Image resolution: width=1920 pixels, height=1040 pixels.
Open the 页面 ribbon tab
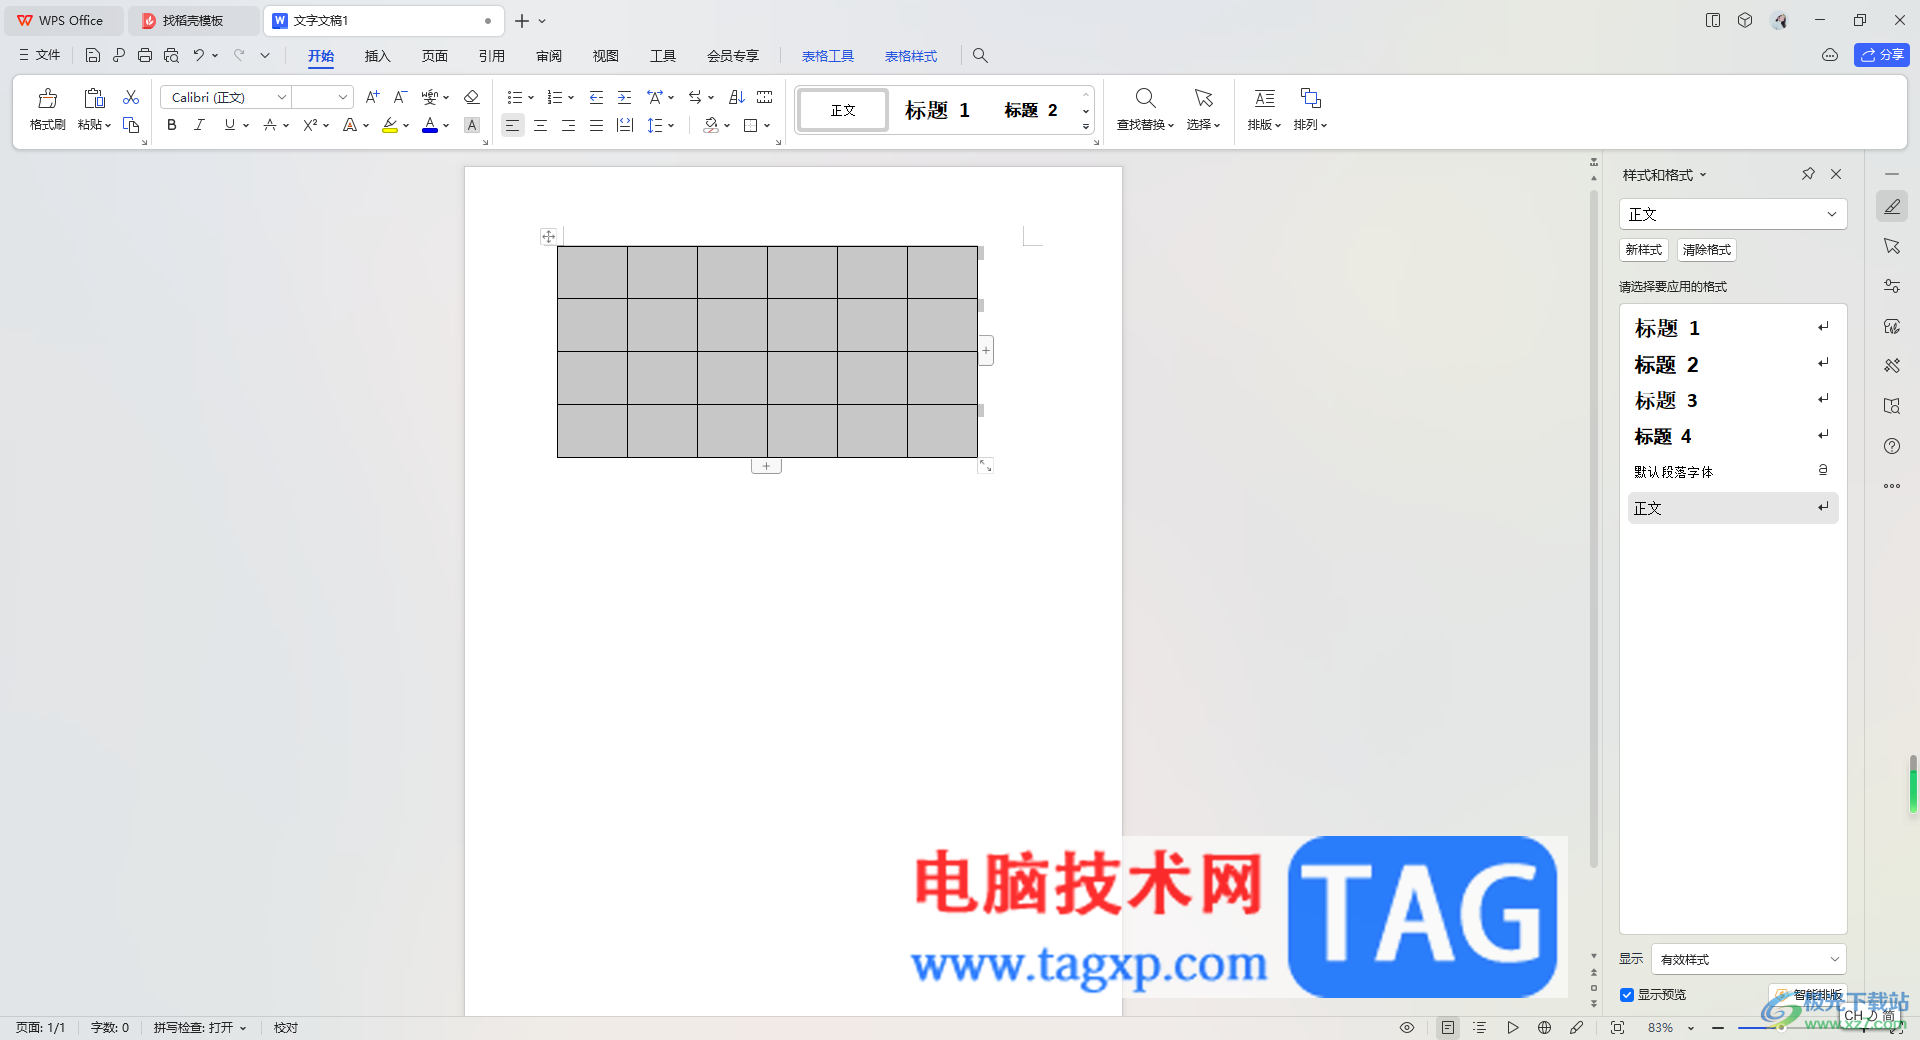pos(434,56)
